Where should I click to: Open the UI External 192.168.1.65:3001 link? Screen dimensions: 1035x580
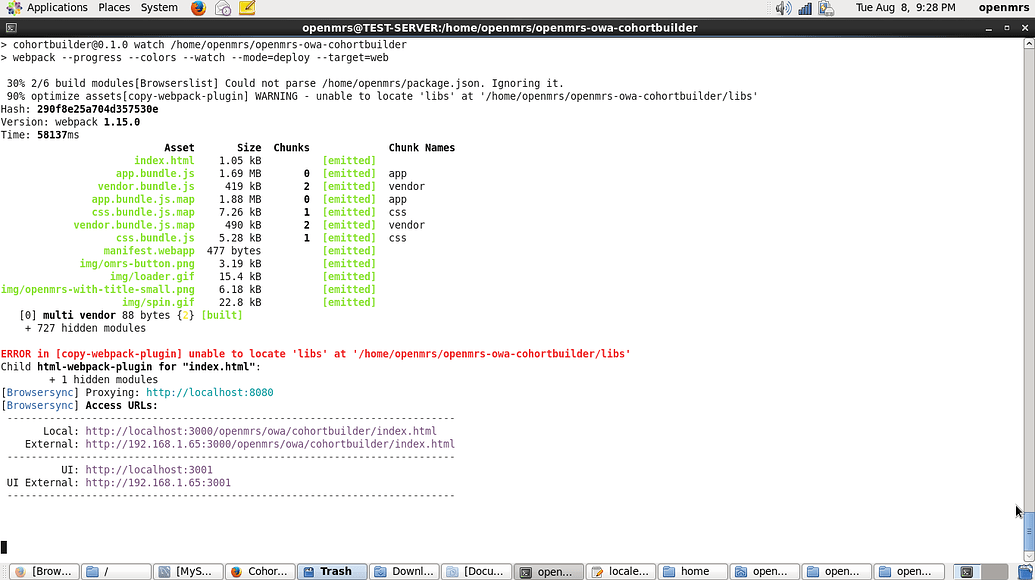click(x=158, y=483)
